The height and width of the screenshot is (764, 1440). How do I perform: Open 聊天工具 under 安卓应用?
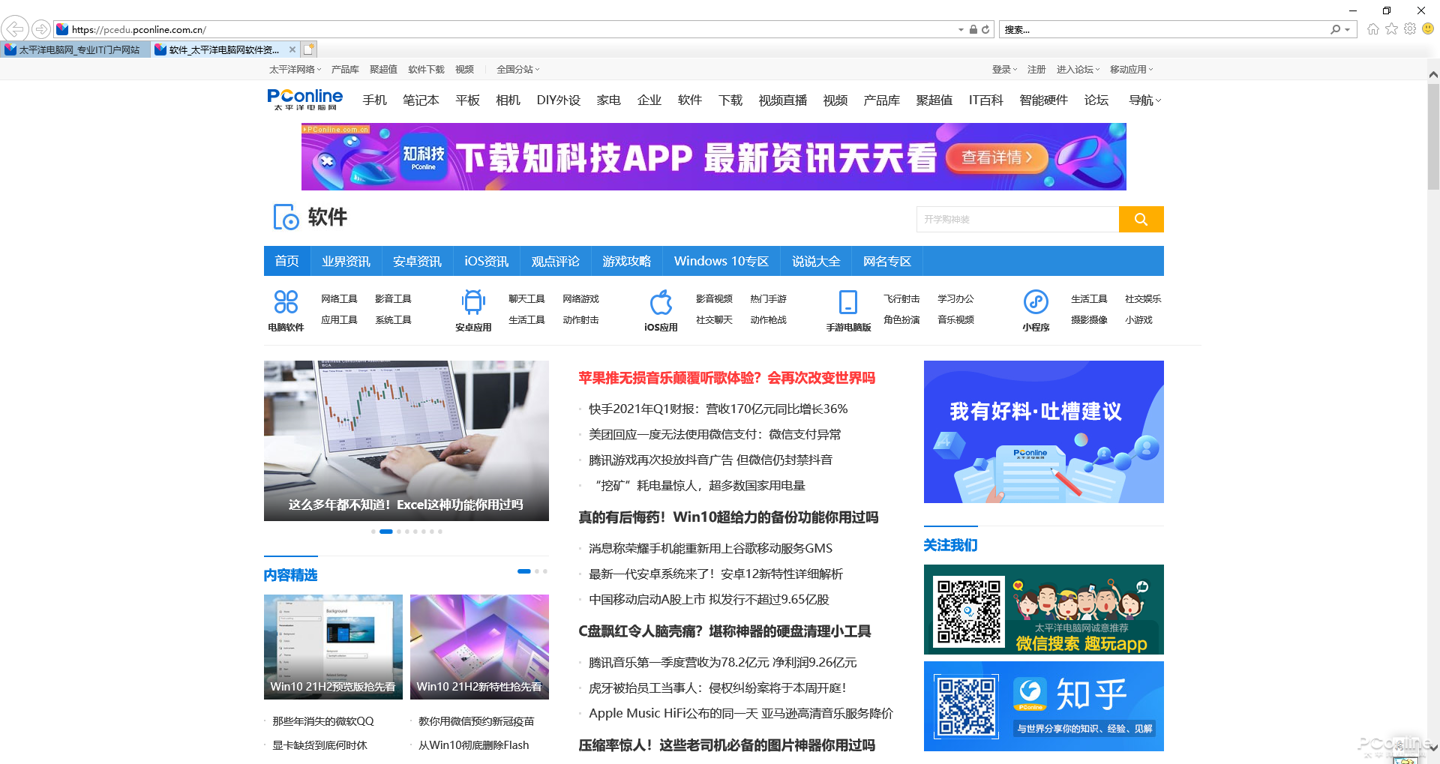click(x=526, y=299)
